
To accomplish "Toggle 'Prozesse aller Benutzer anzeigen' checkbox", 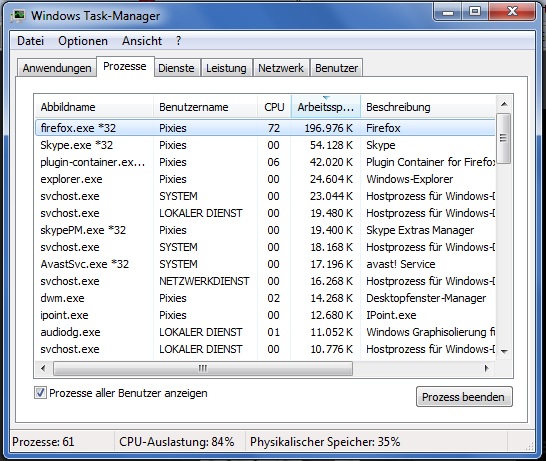I will [x=40, y=393].
